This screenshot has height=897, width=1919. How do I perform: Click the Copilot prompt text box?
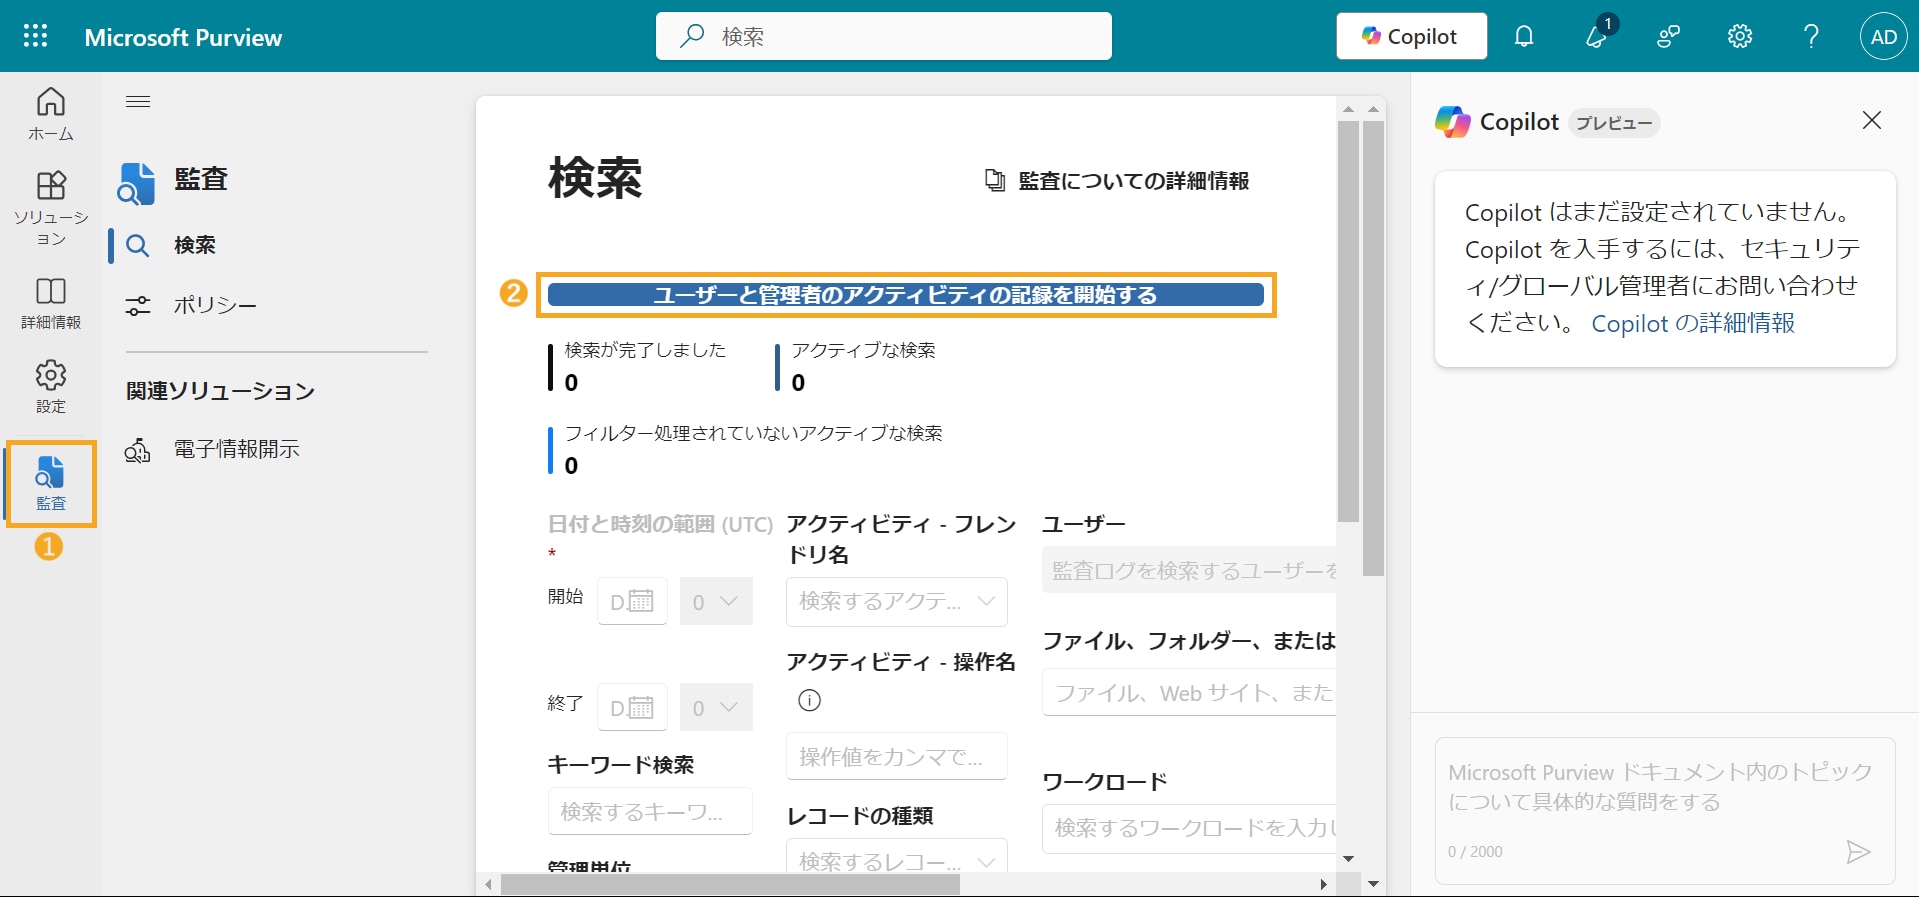pyautogui.click(x=1665, y=810)
